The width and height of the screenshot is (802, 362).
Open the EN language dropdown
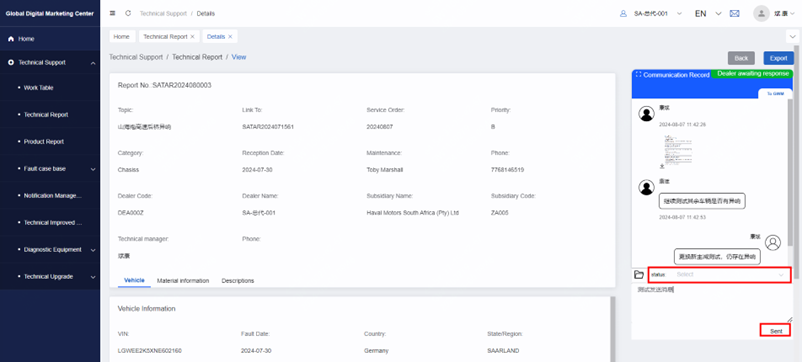(x=707, y=14)
